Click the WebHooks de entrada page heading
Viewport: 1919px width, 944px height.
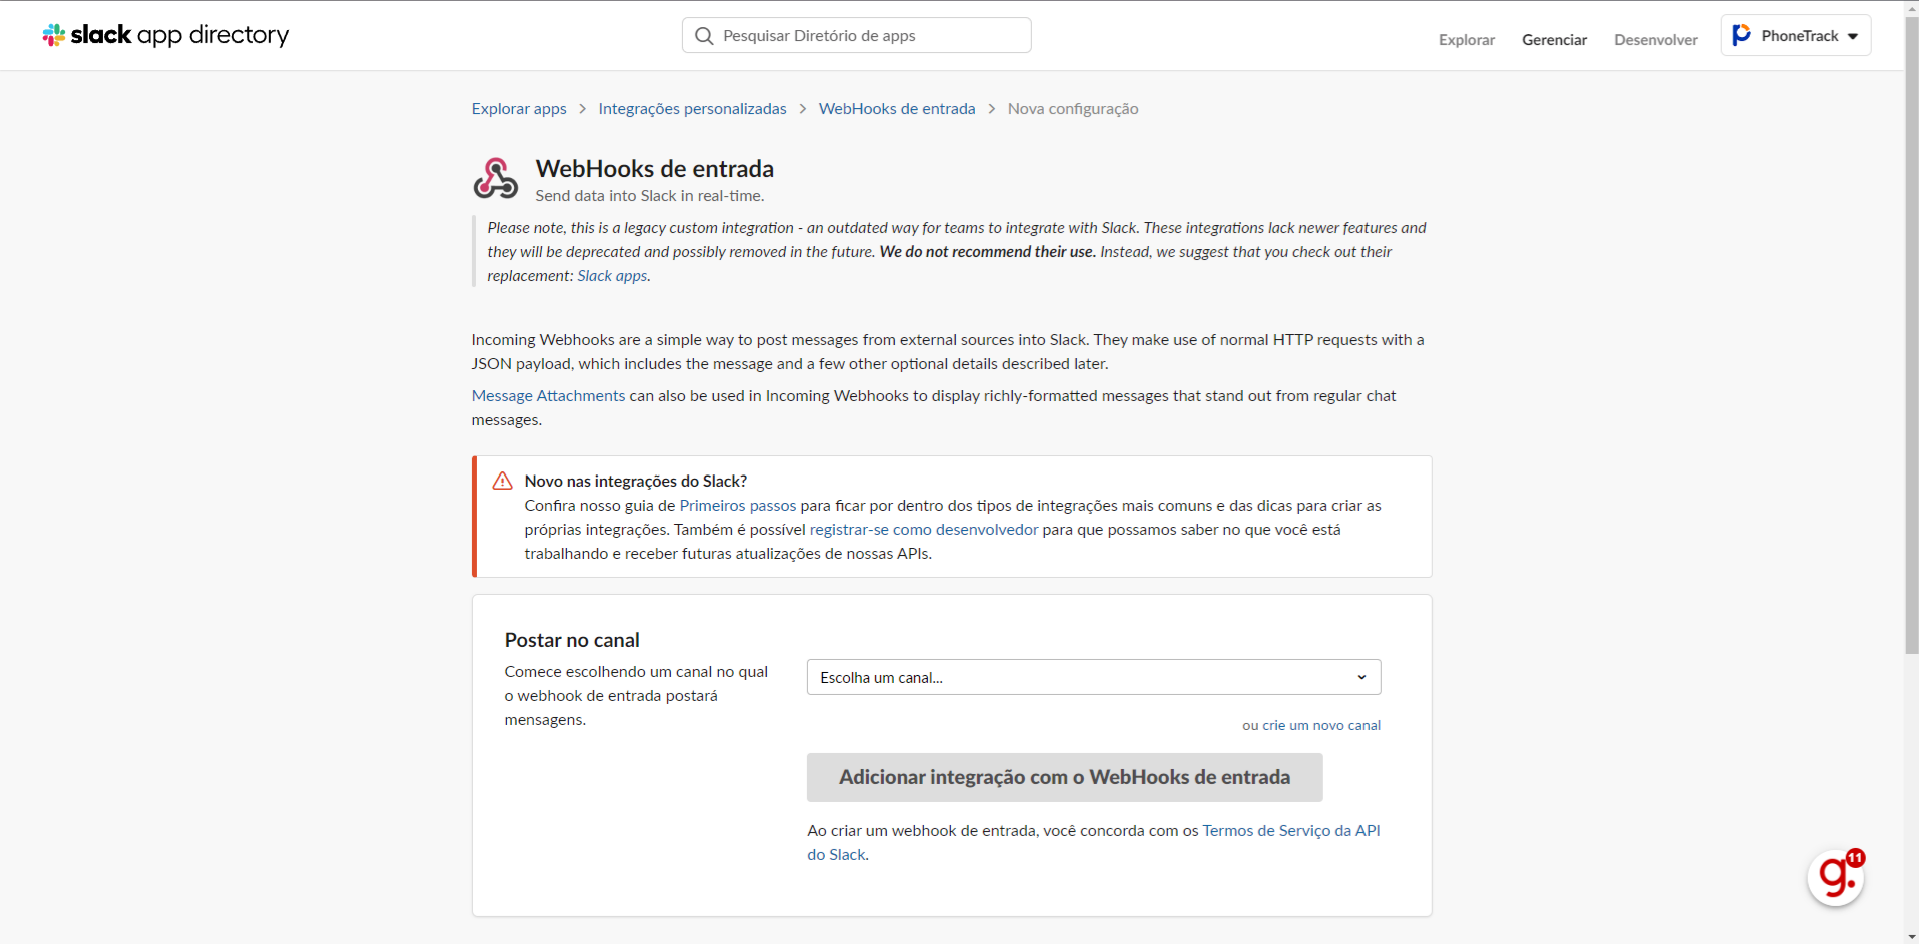point(655,169)
